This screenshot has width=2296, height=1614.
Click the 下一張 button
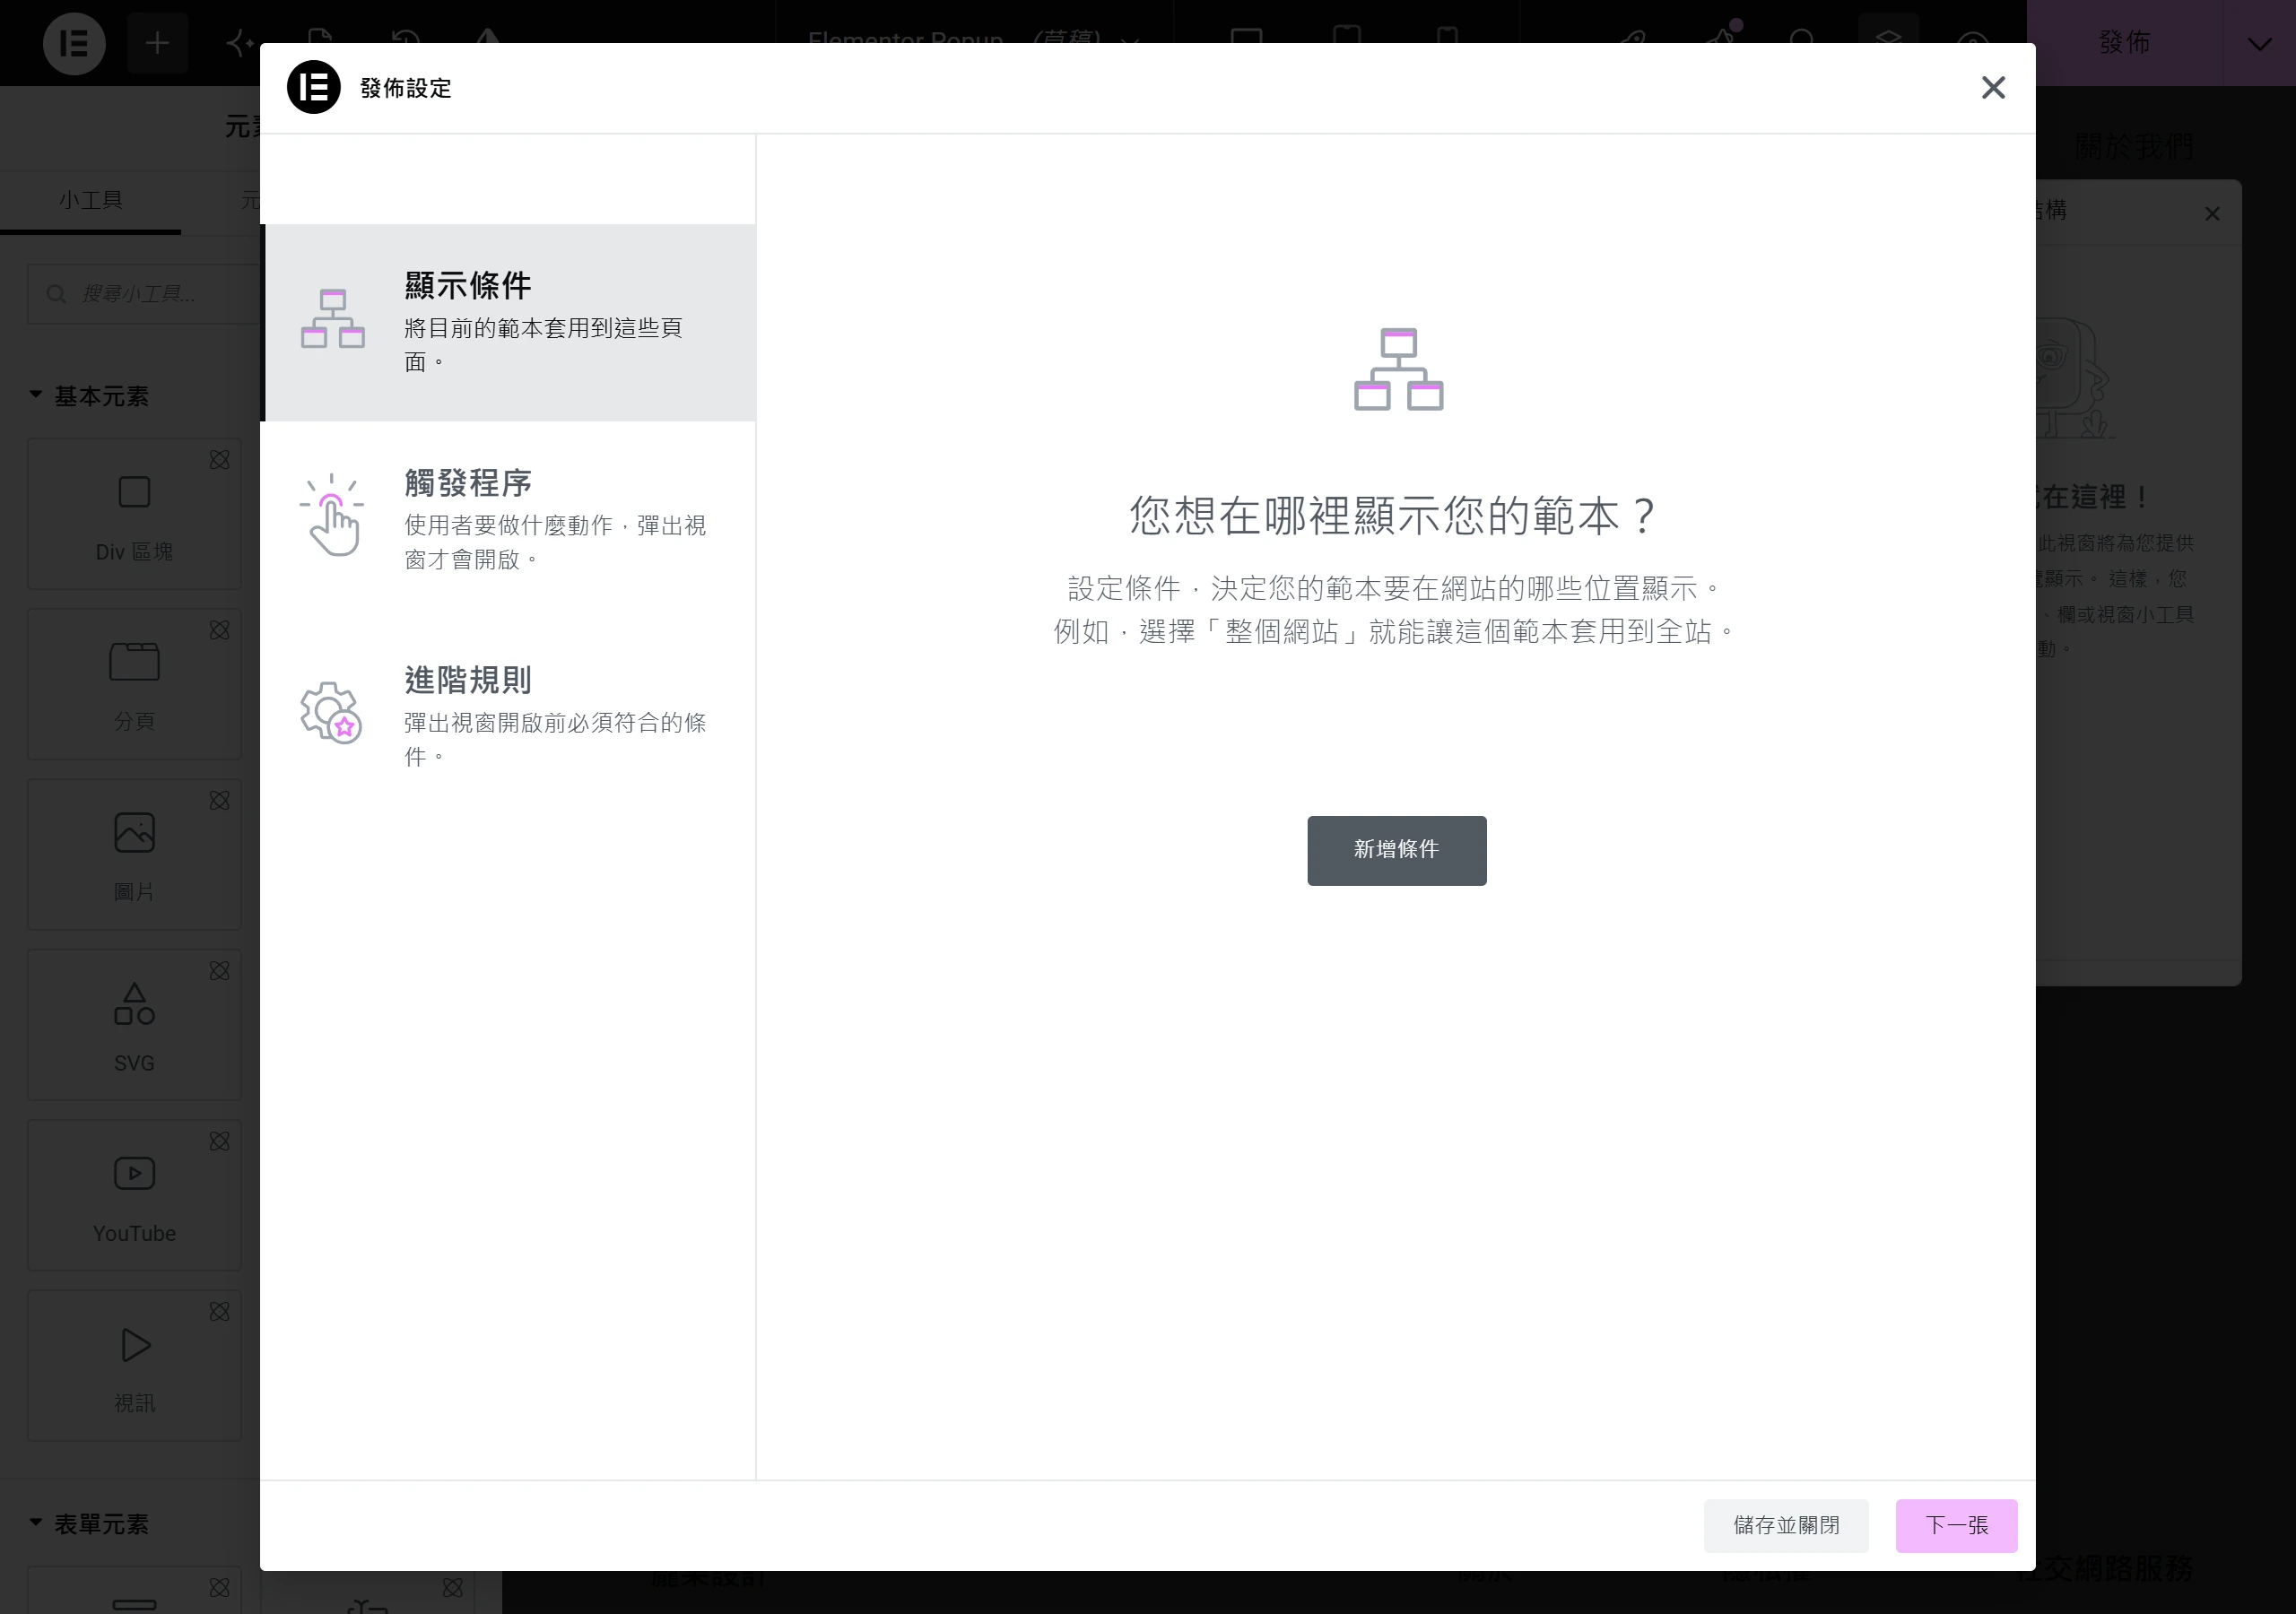[1956, 1525]
